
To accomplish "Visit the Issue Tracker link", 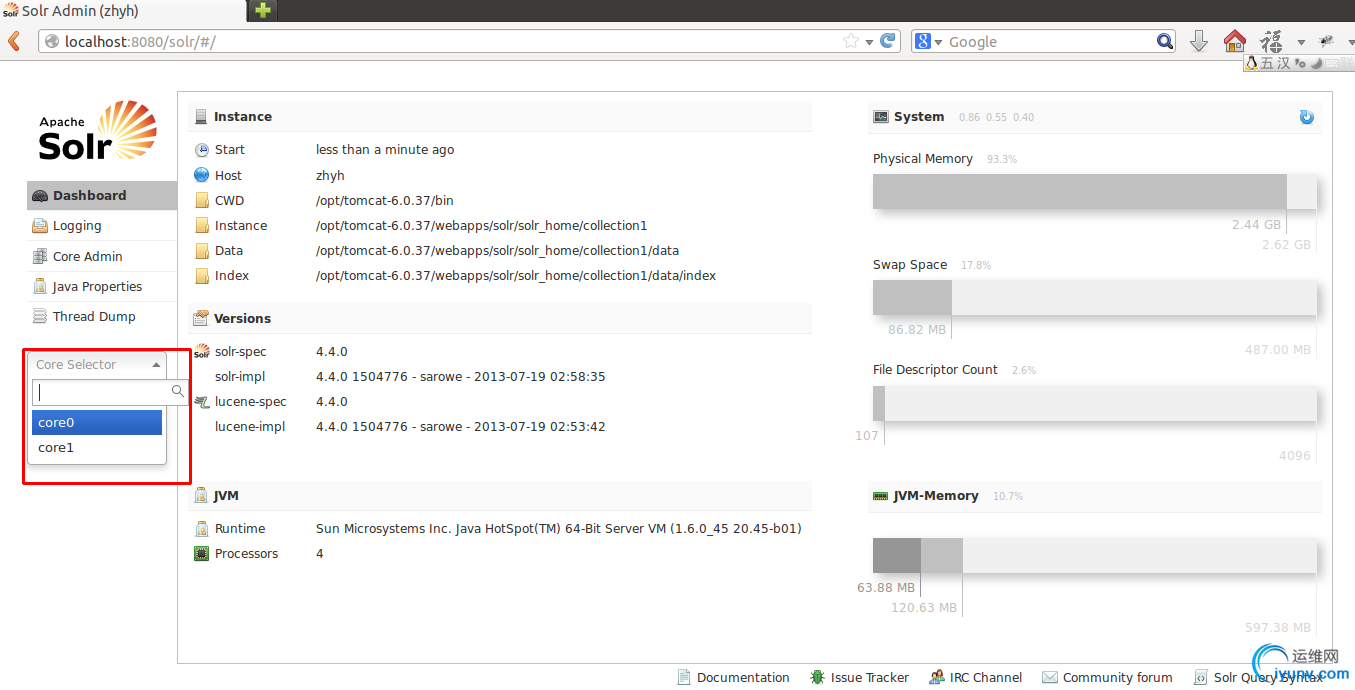I will [860, 677].
